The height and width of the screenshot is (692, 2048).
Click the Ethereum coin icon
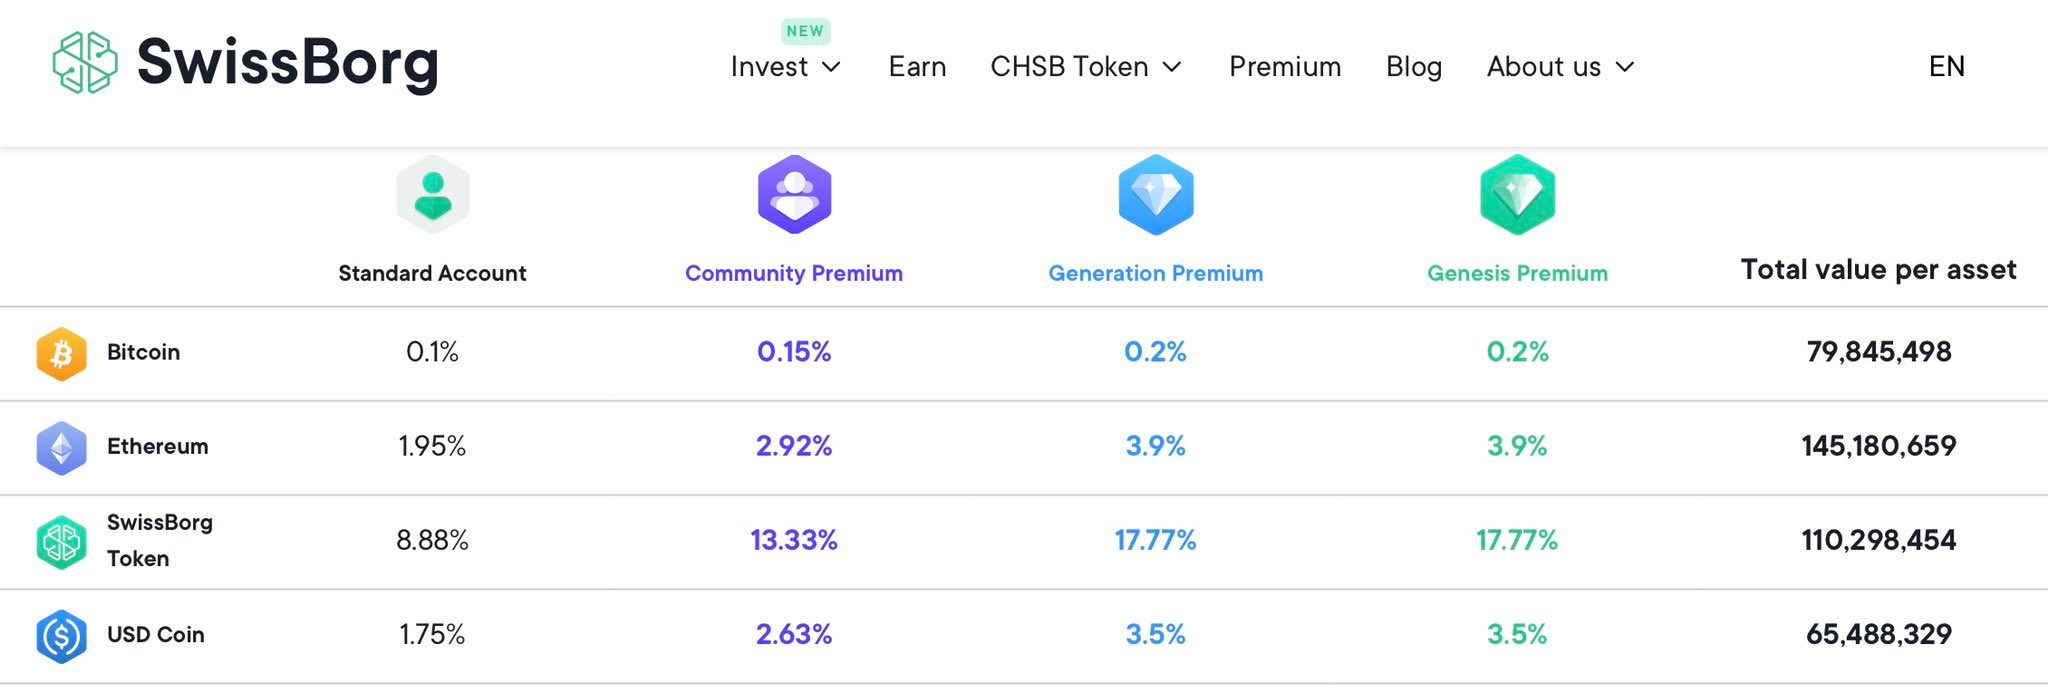click(x=62, y=447)
